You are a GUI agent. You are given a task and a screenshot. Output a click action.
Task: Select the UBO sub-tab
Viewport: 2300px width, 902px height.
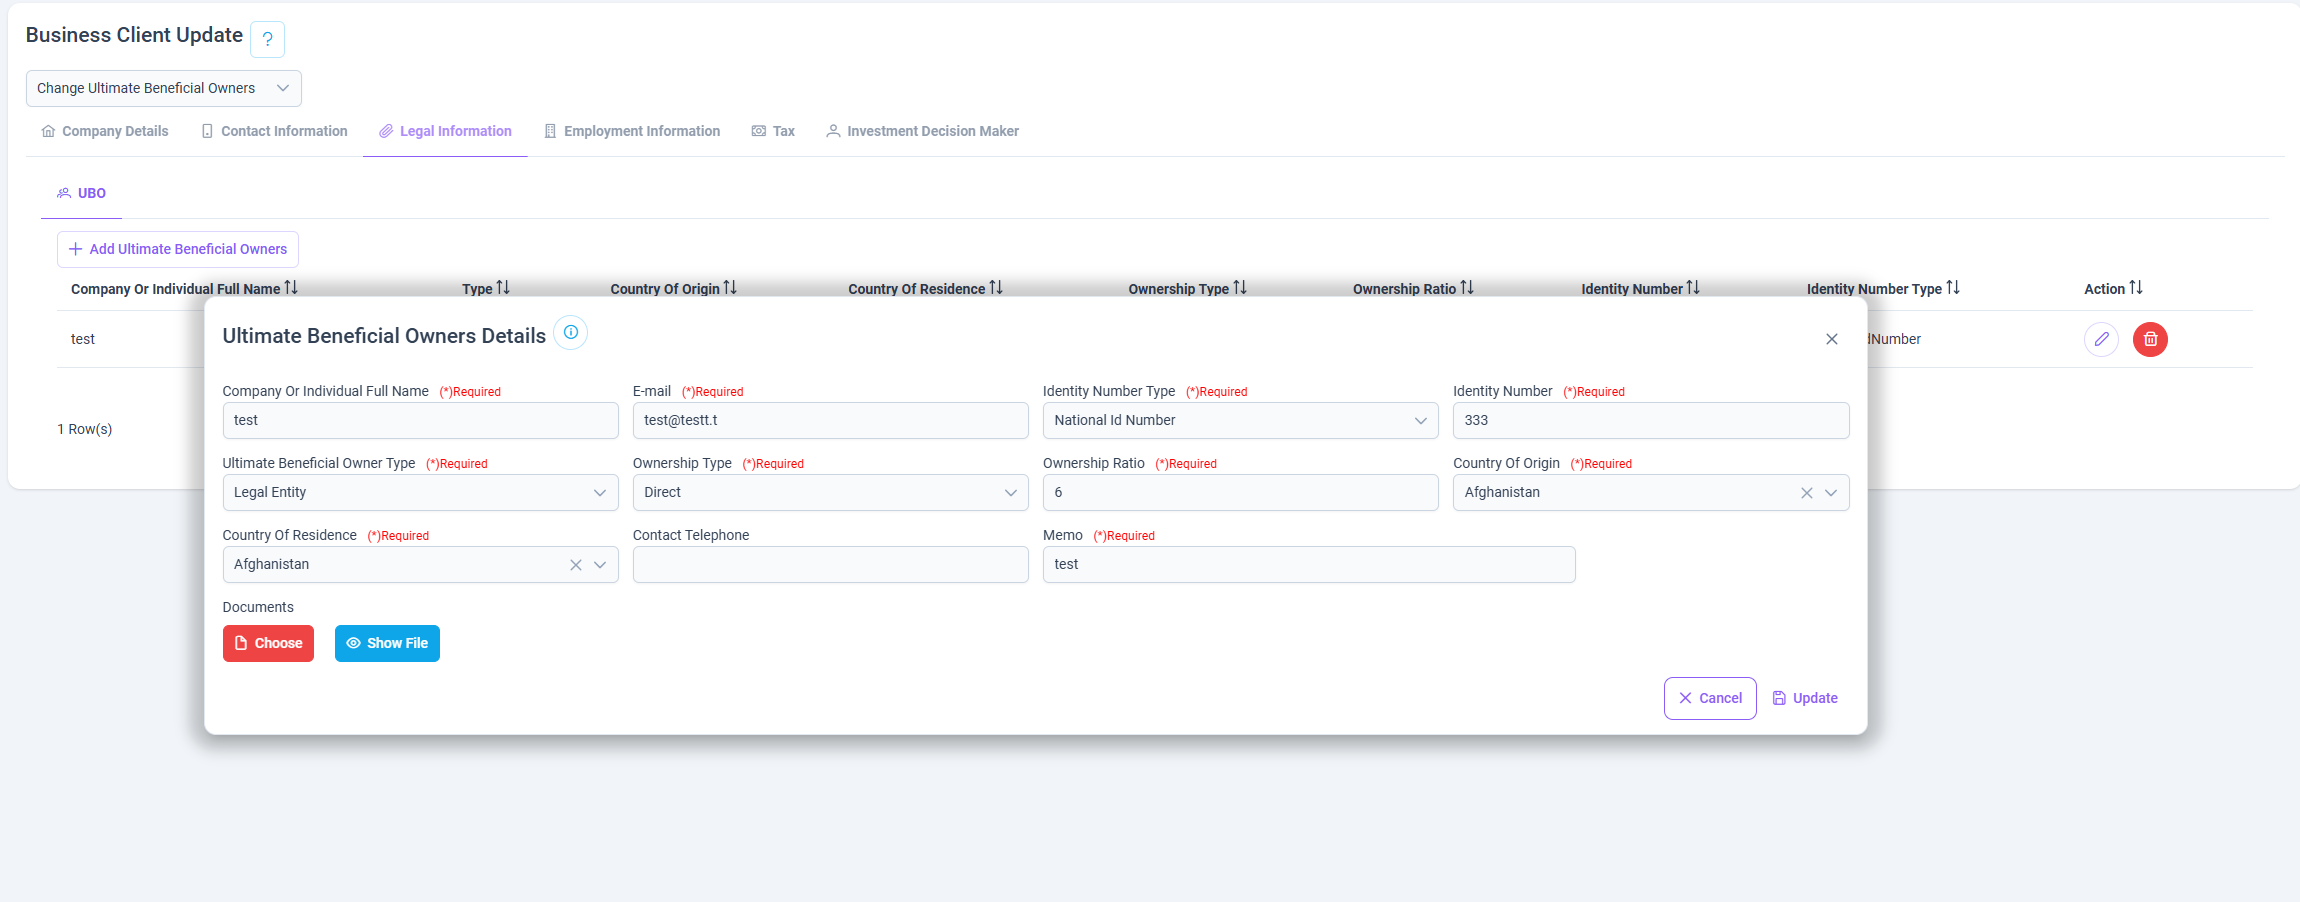click(x=81, y=193)
